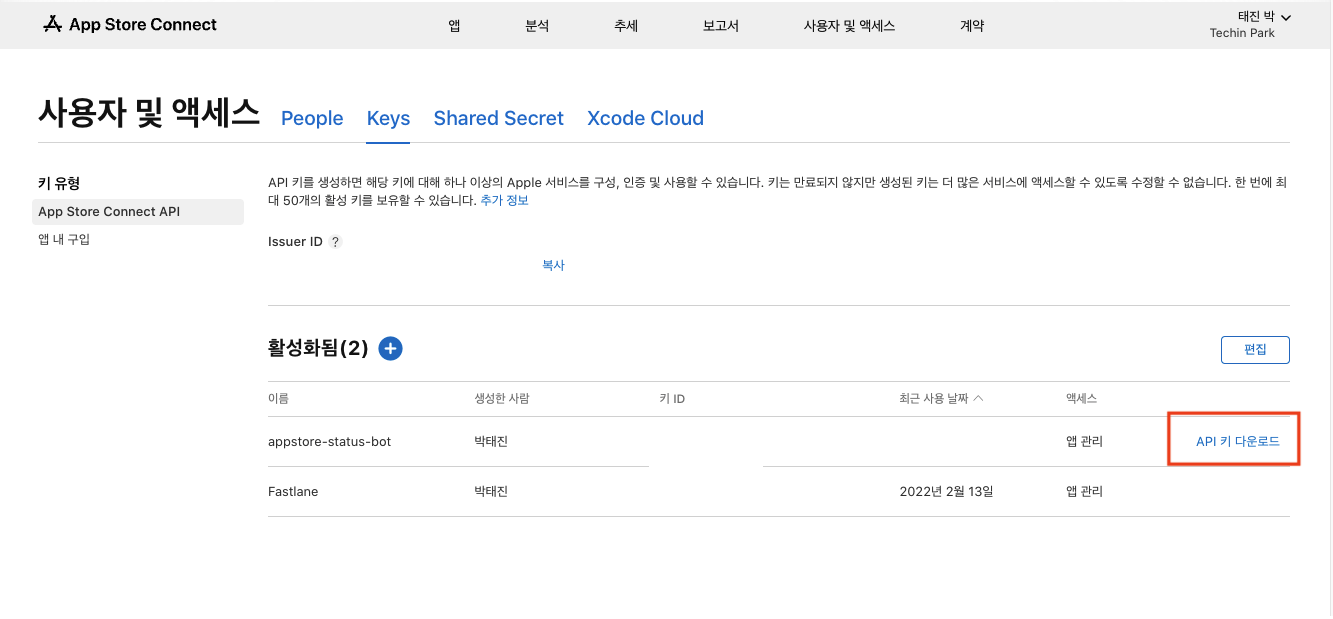Select the Keys tab
1333x619 pixels.
click(388, 118)
